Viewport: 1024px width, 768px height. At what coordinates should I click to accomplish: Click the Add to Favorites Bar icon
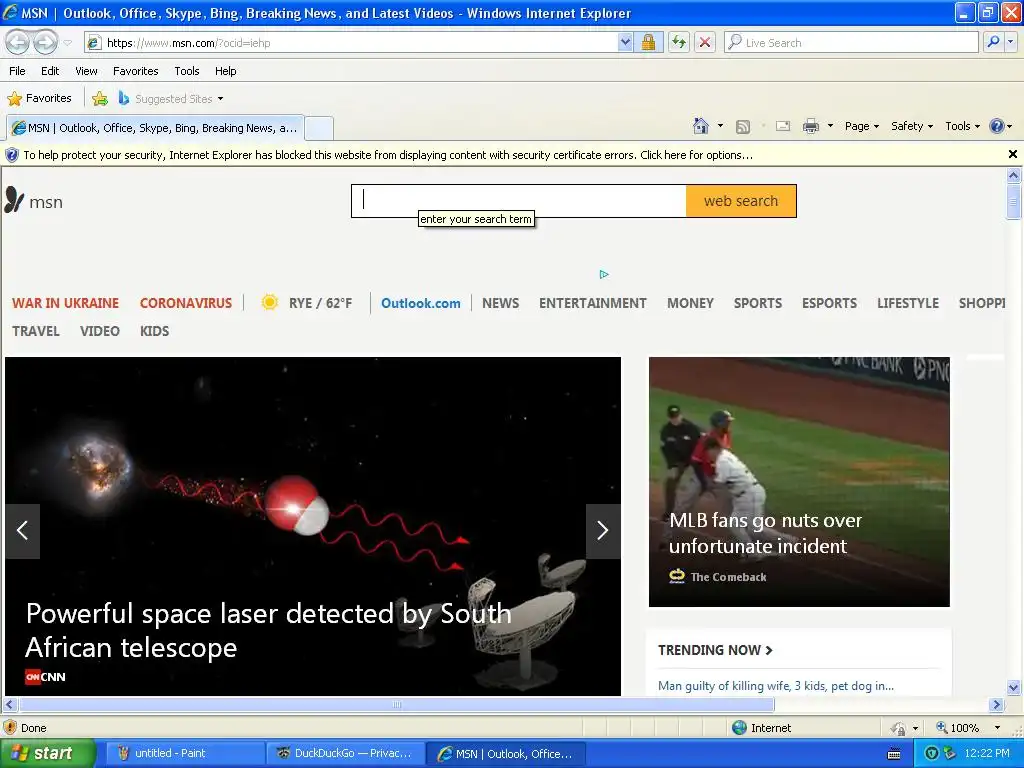click(100, 99)
